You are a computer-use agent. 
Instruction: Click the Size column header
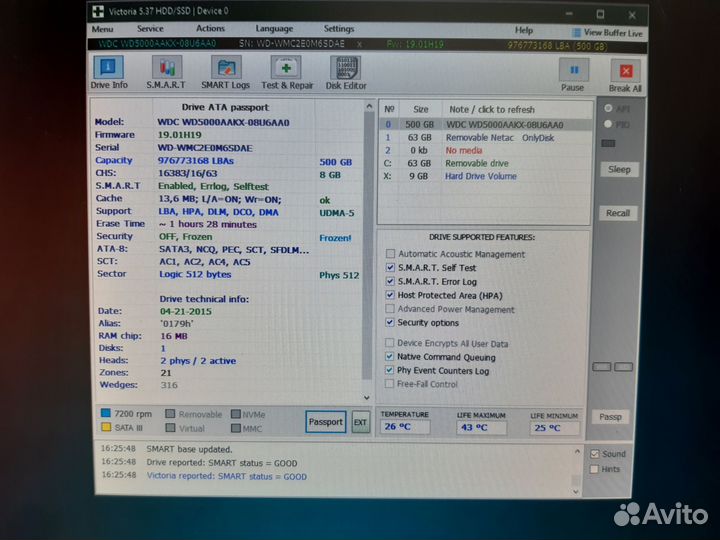point(421,109)
